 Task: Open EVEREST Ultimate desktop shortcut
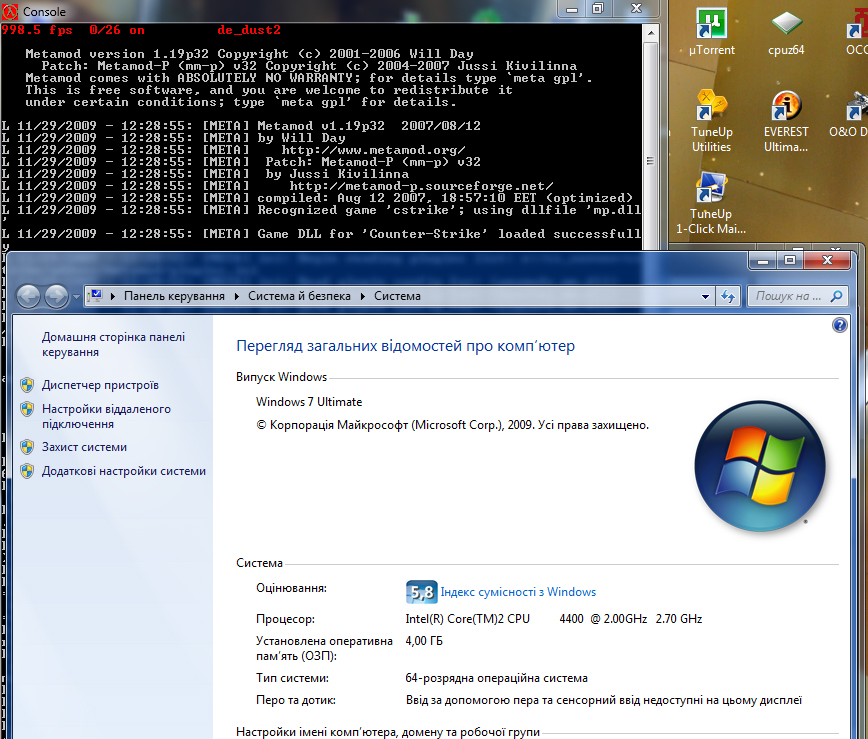pos(786,121)
